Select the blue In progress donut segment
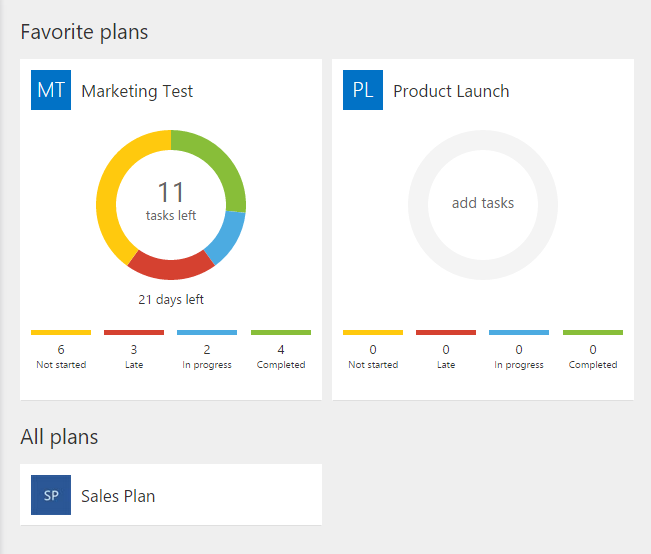The image size is (651, 554). click(228, 237)
